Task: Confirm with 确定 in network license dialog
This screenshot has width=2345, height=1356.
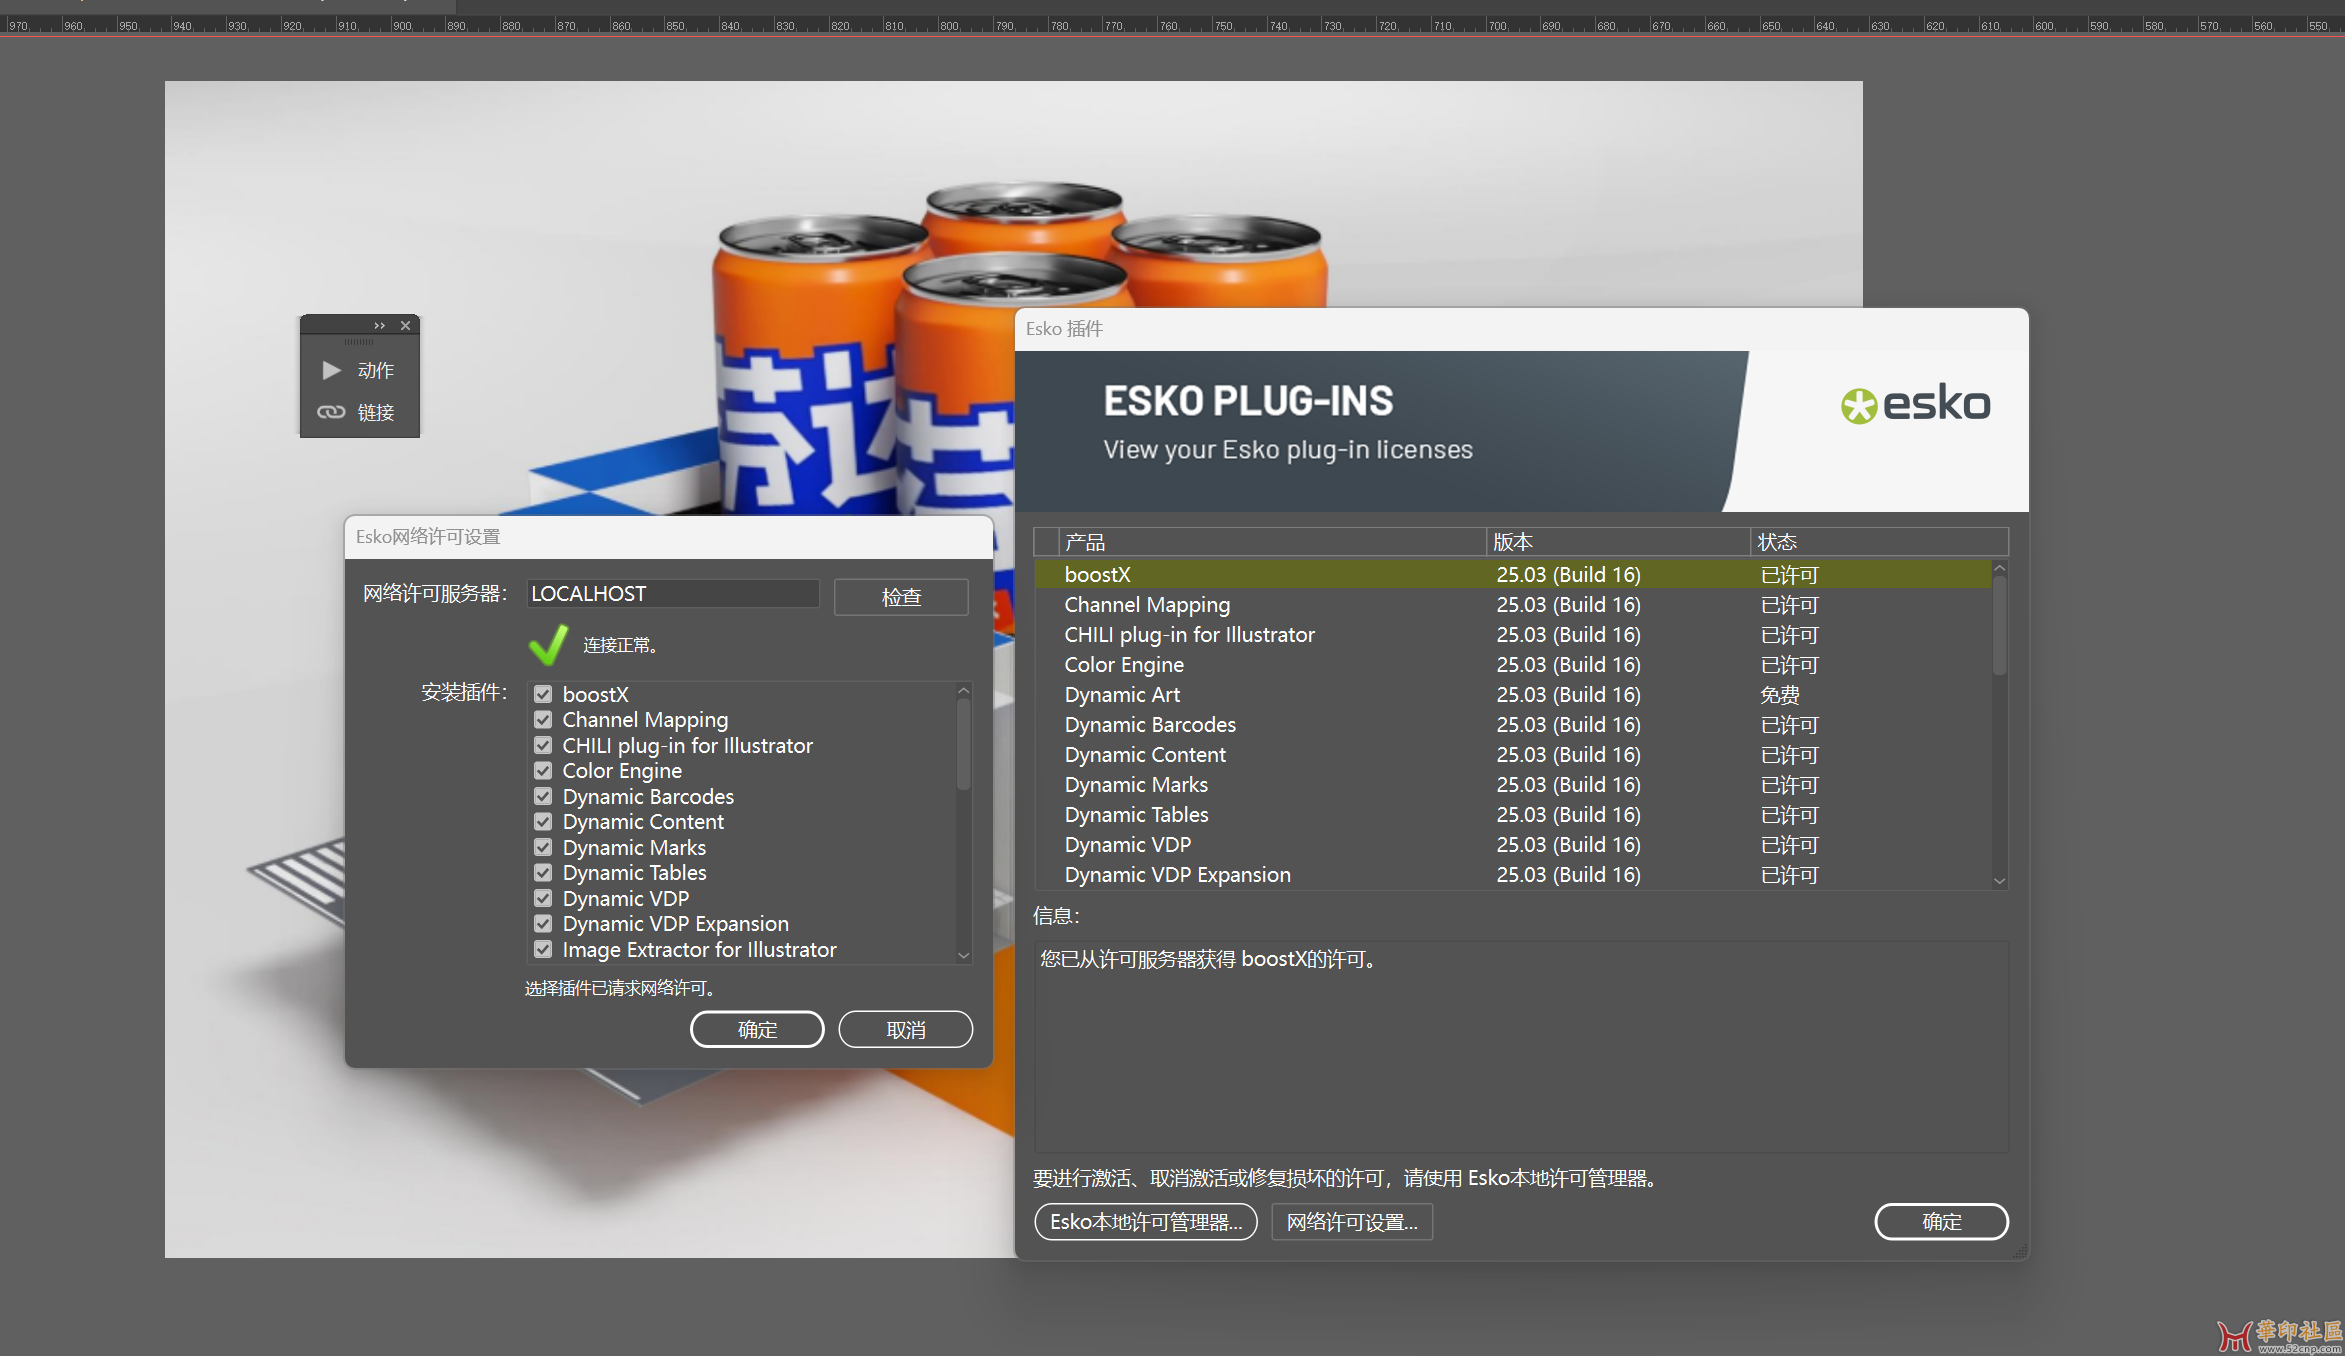Action: [757, 1029]
